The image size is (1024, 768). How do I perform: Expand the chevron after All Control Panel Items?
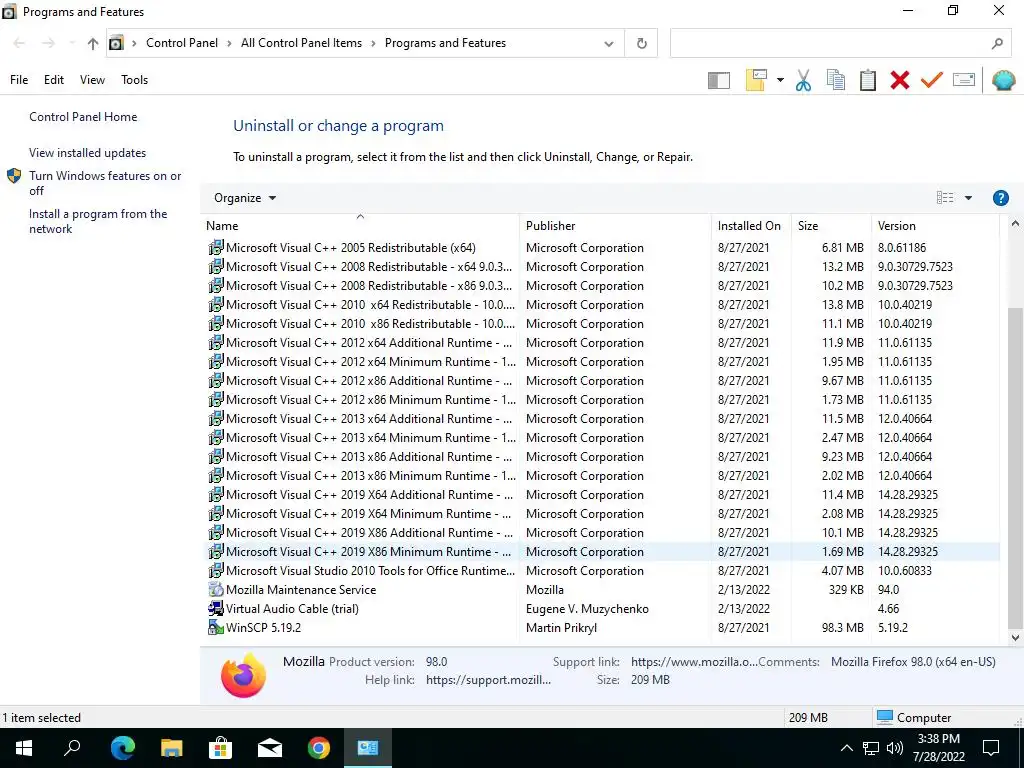pos(373,43)
